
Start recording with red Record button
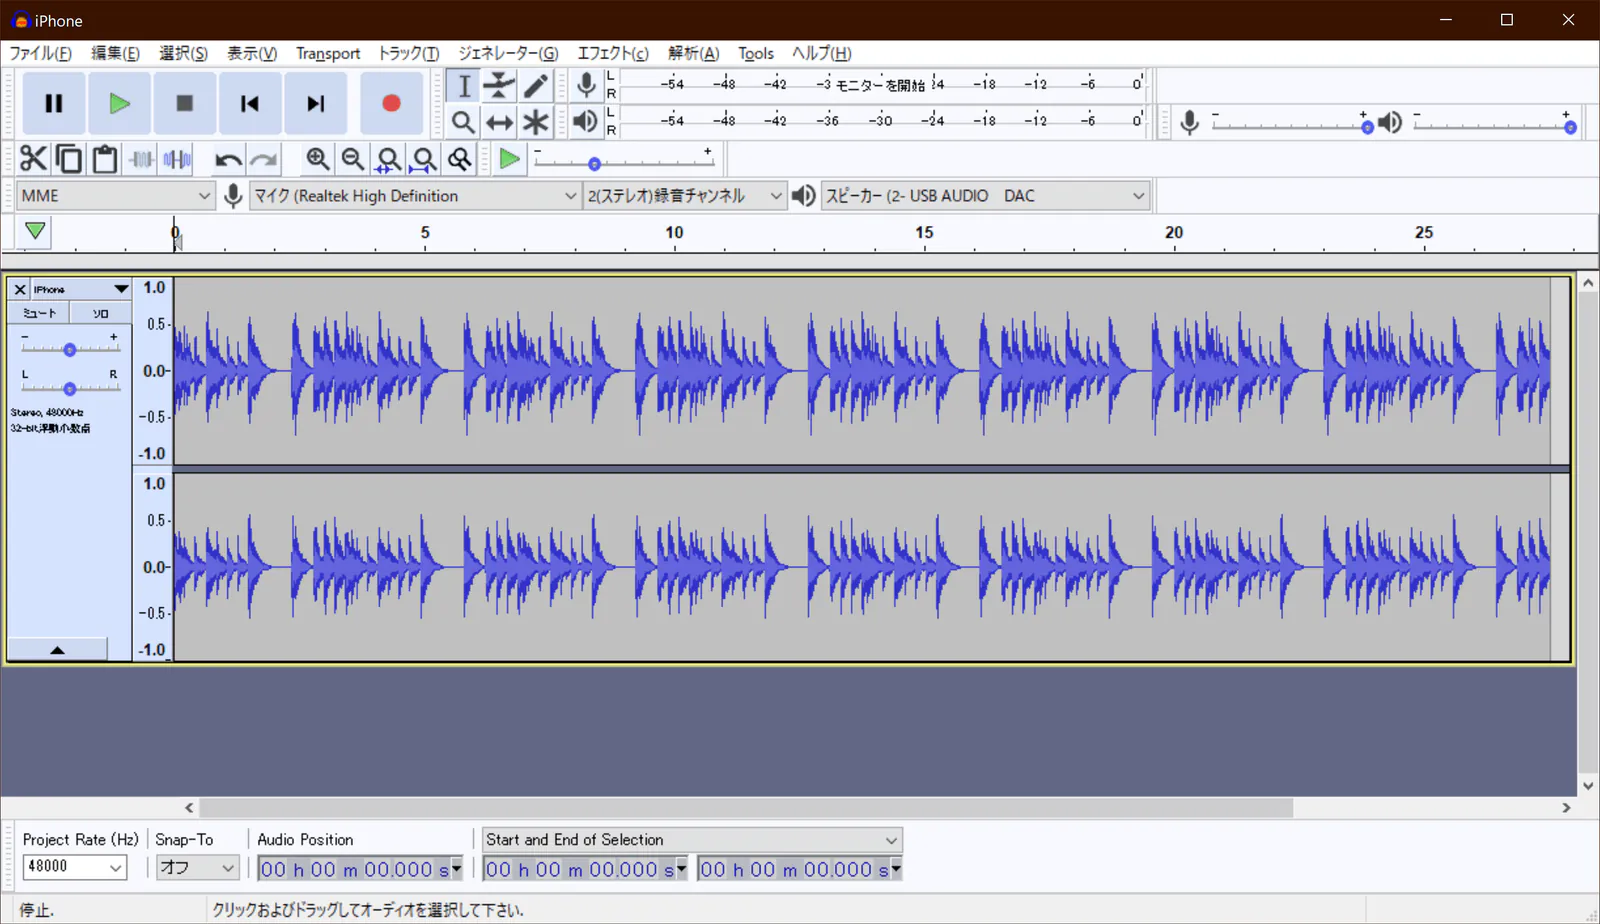click(x=391, y=103)
